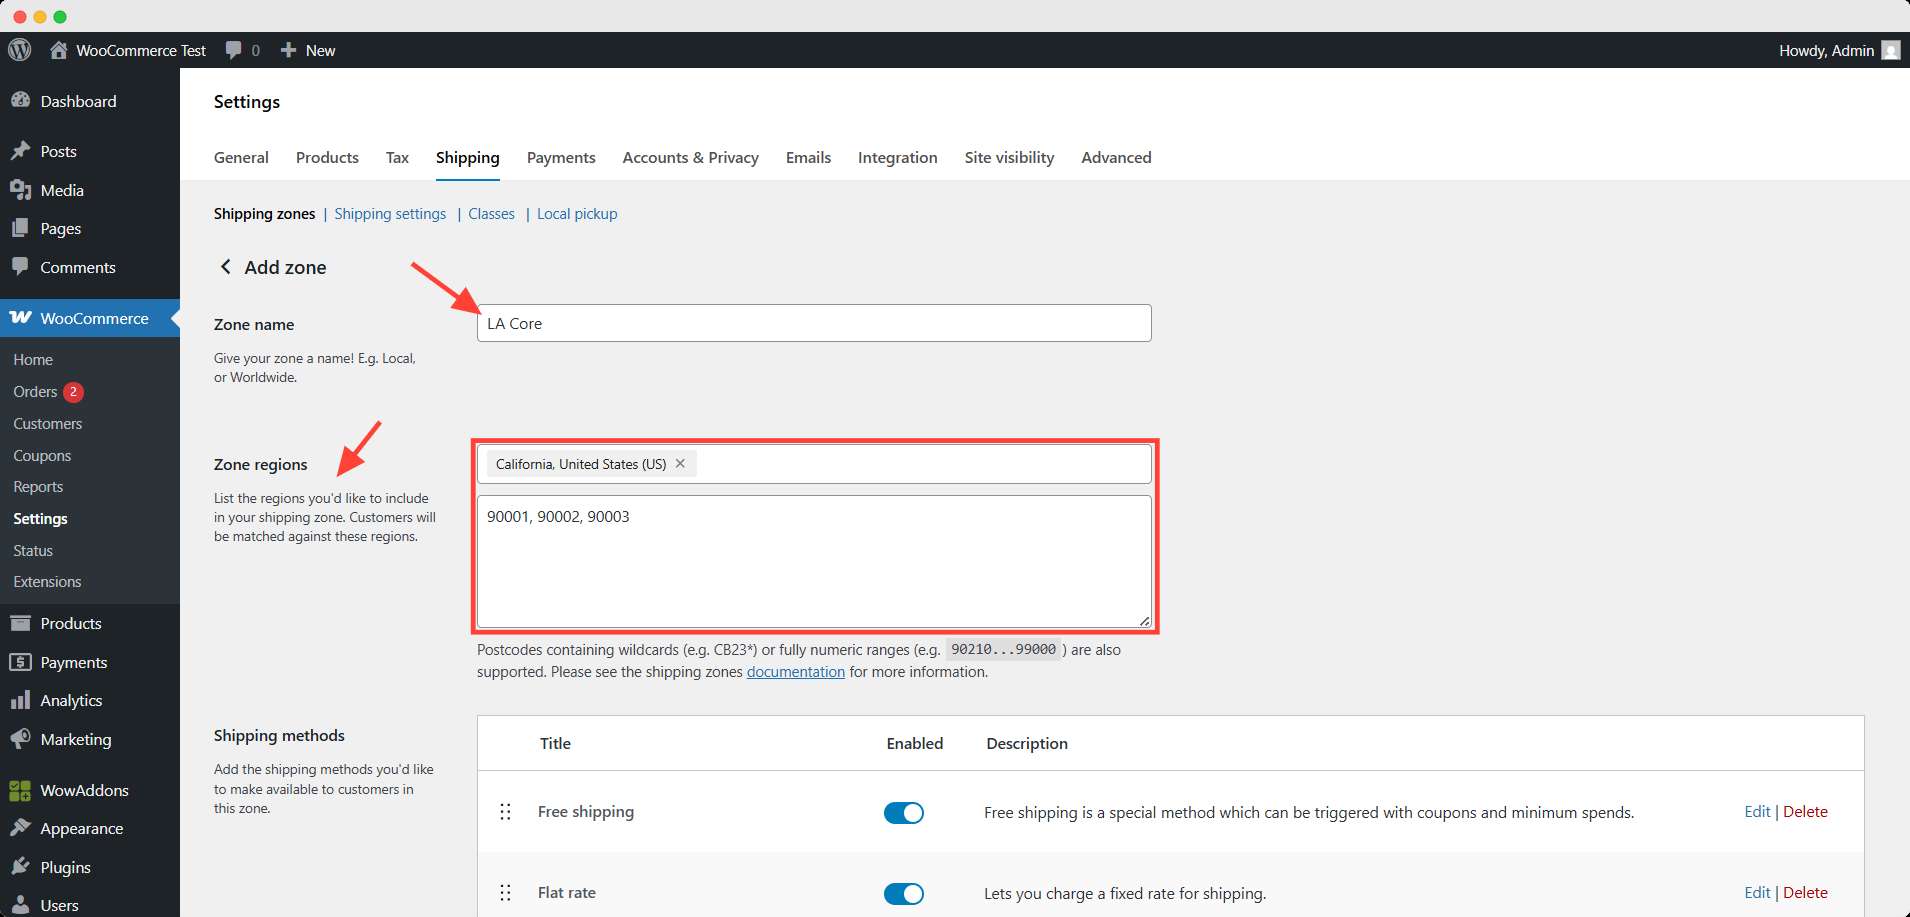This screenshot has width=1910, height=917.
Task: Click the plus New icon in admin bar
Action: (288, 50)
